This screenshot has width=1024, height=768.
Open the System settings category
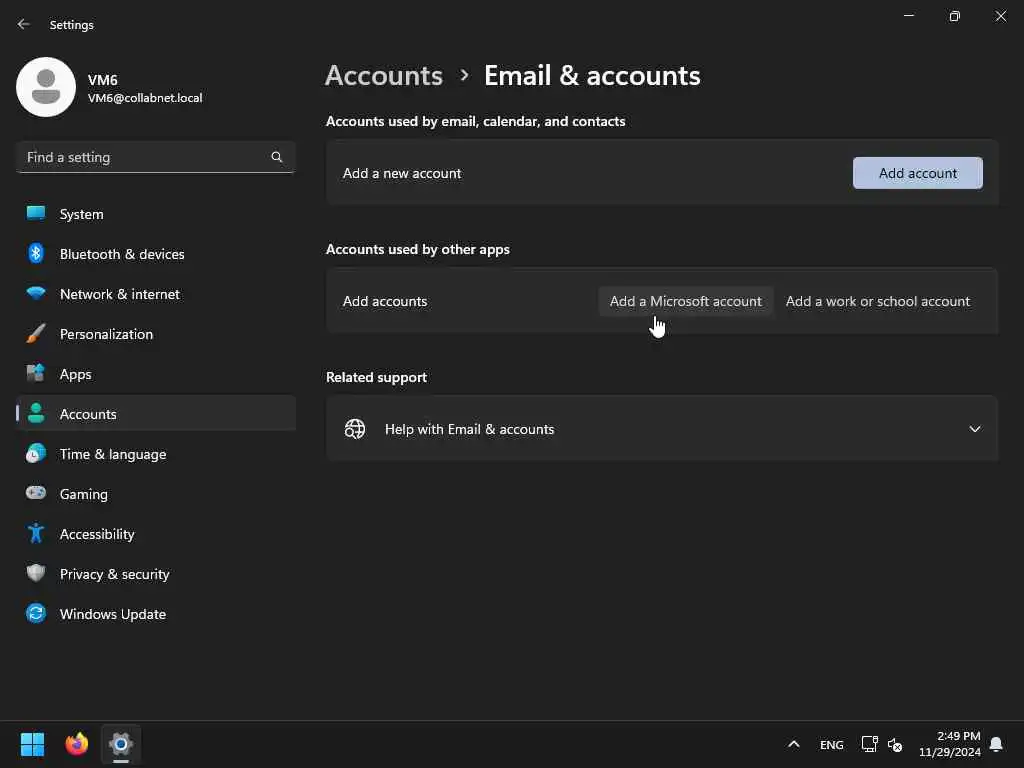point(155,214)
